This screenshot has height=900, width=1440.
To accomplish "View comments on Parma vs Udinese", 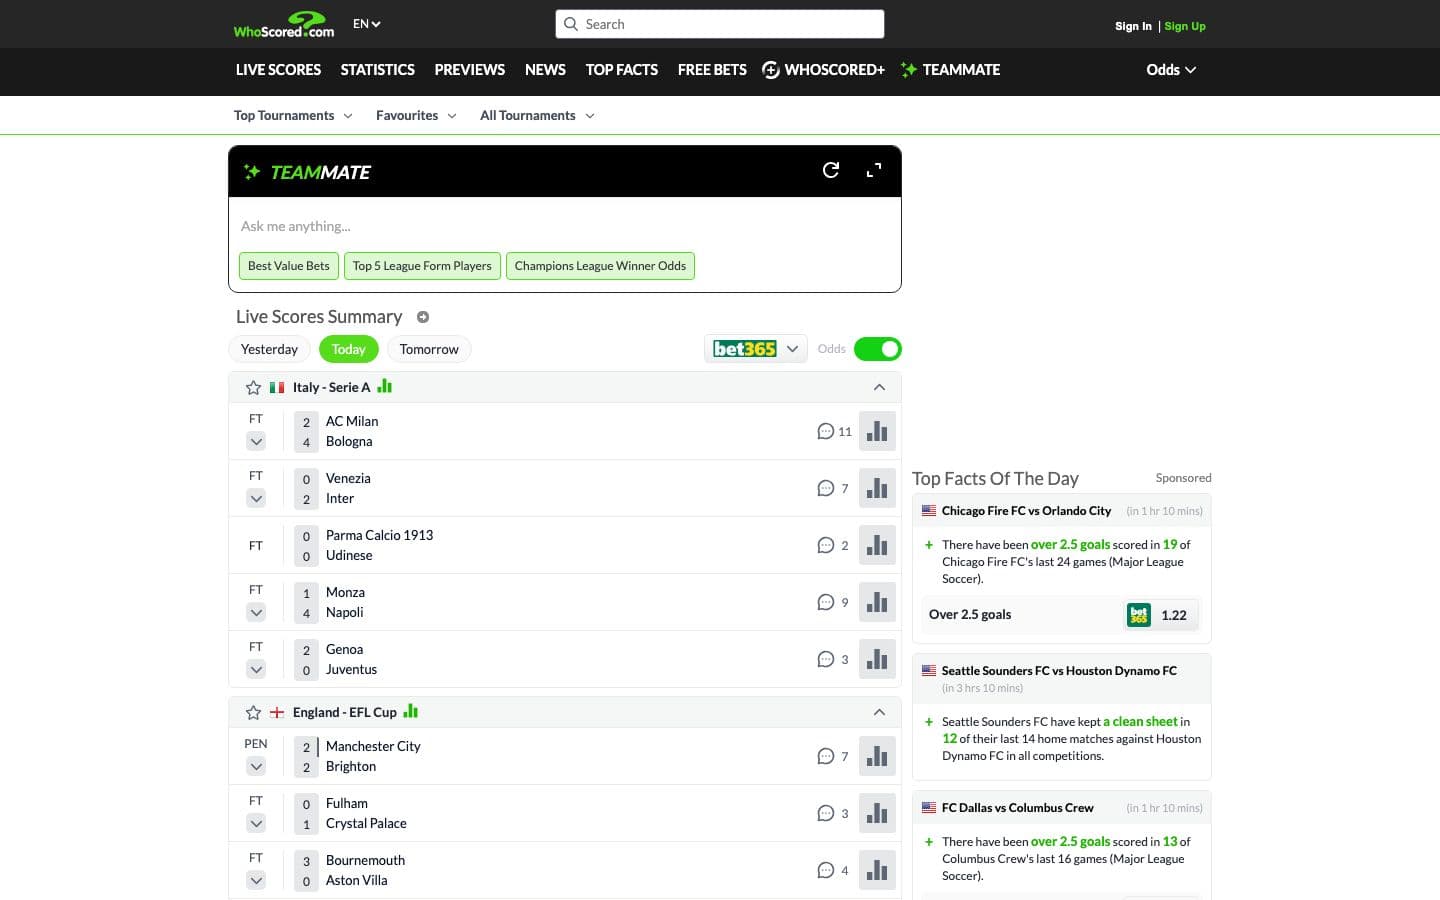I will [x=833, y=546].
